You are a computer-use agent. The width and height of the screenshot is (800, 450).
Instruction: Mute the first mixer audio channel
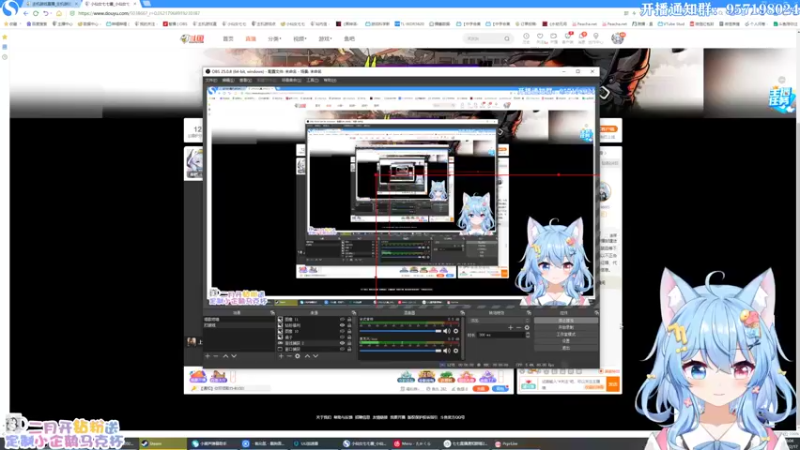tap(446, 331)
